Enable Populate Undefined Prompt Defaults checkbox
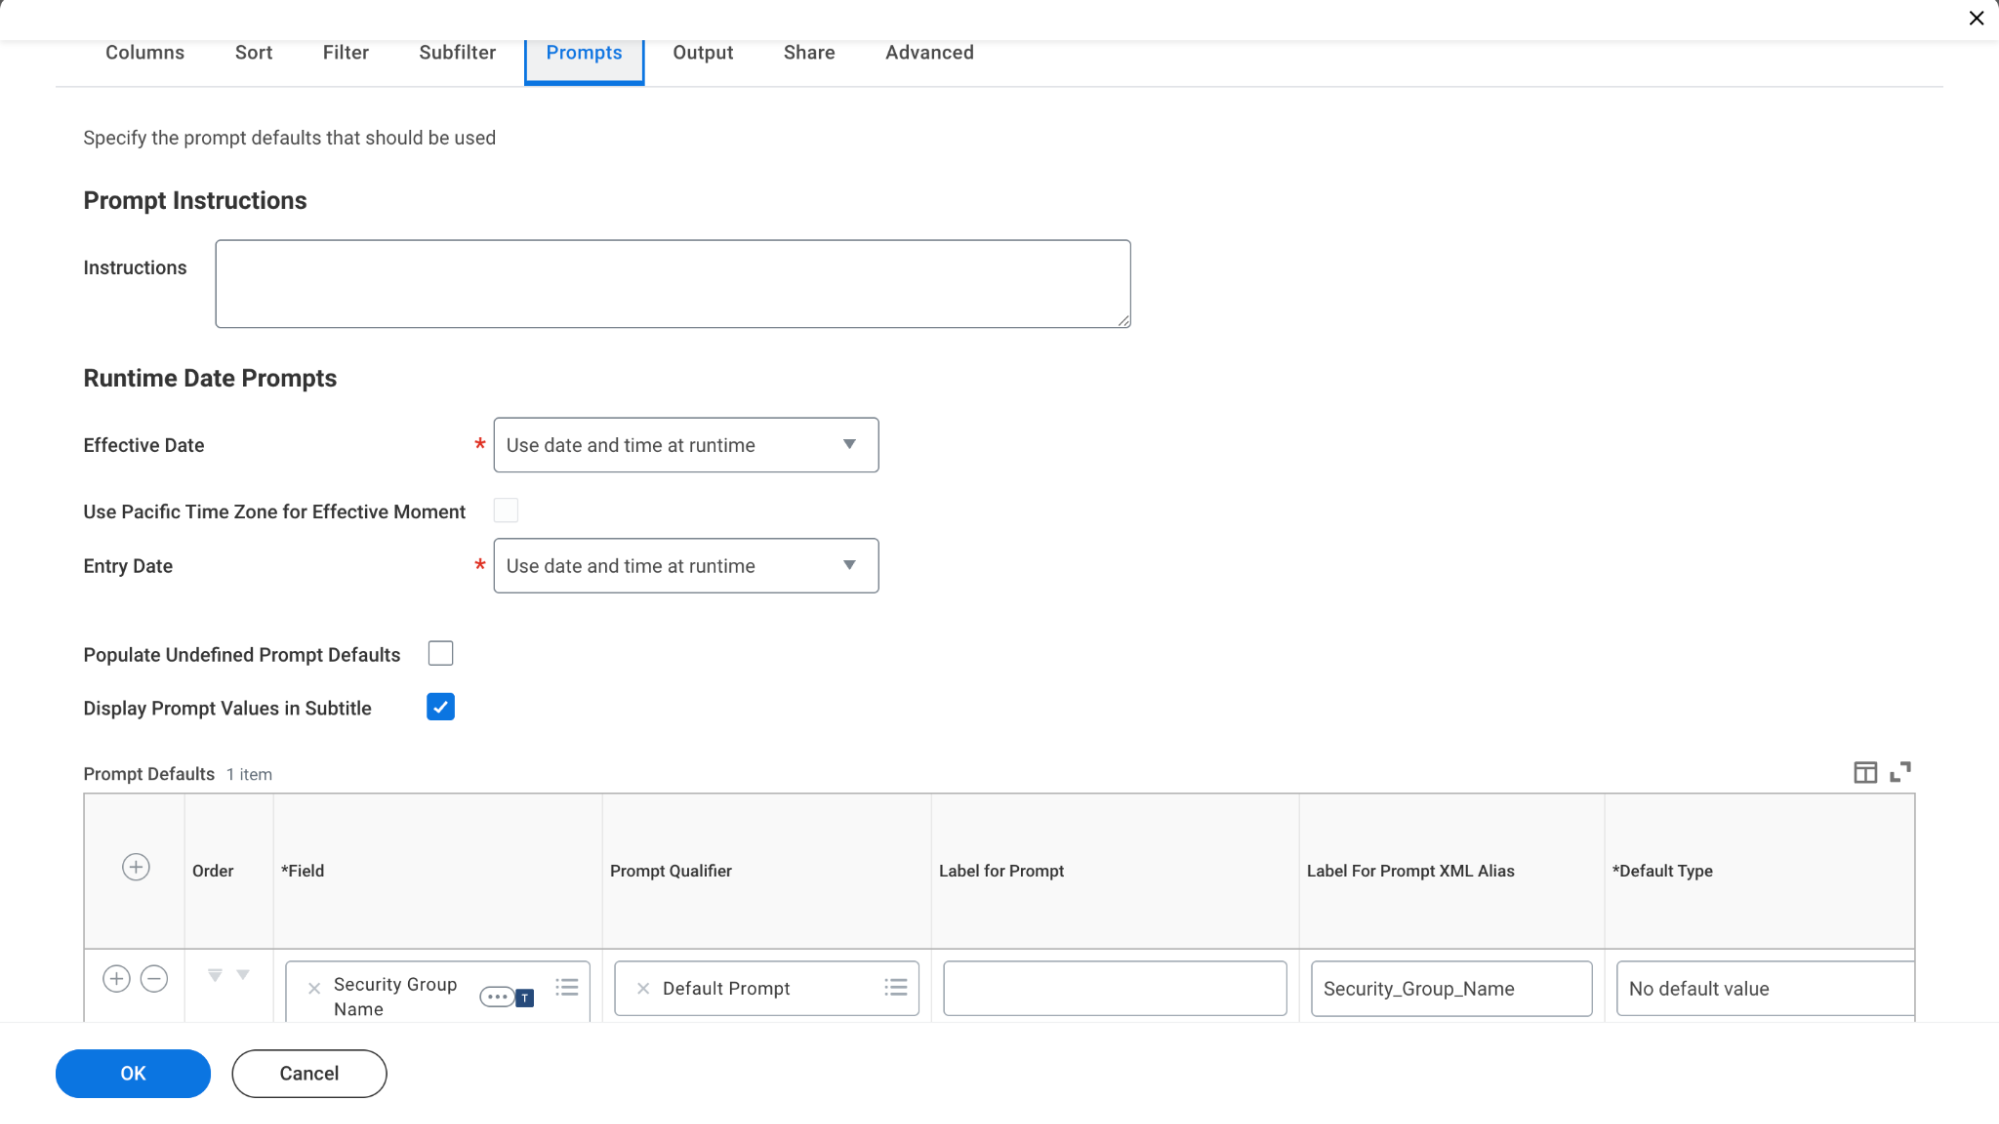 coord(440,654)
